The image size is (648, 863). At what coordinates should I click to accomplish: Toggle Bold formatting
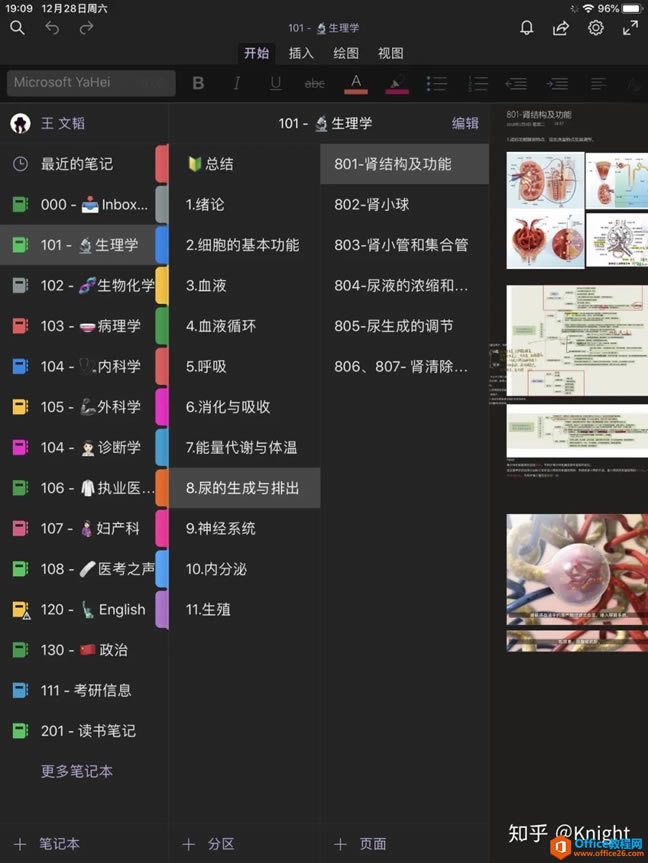198,83
